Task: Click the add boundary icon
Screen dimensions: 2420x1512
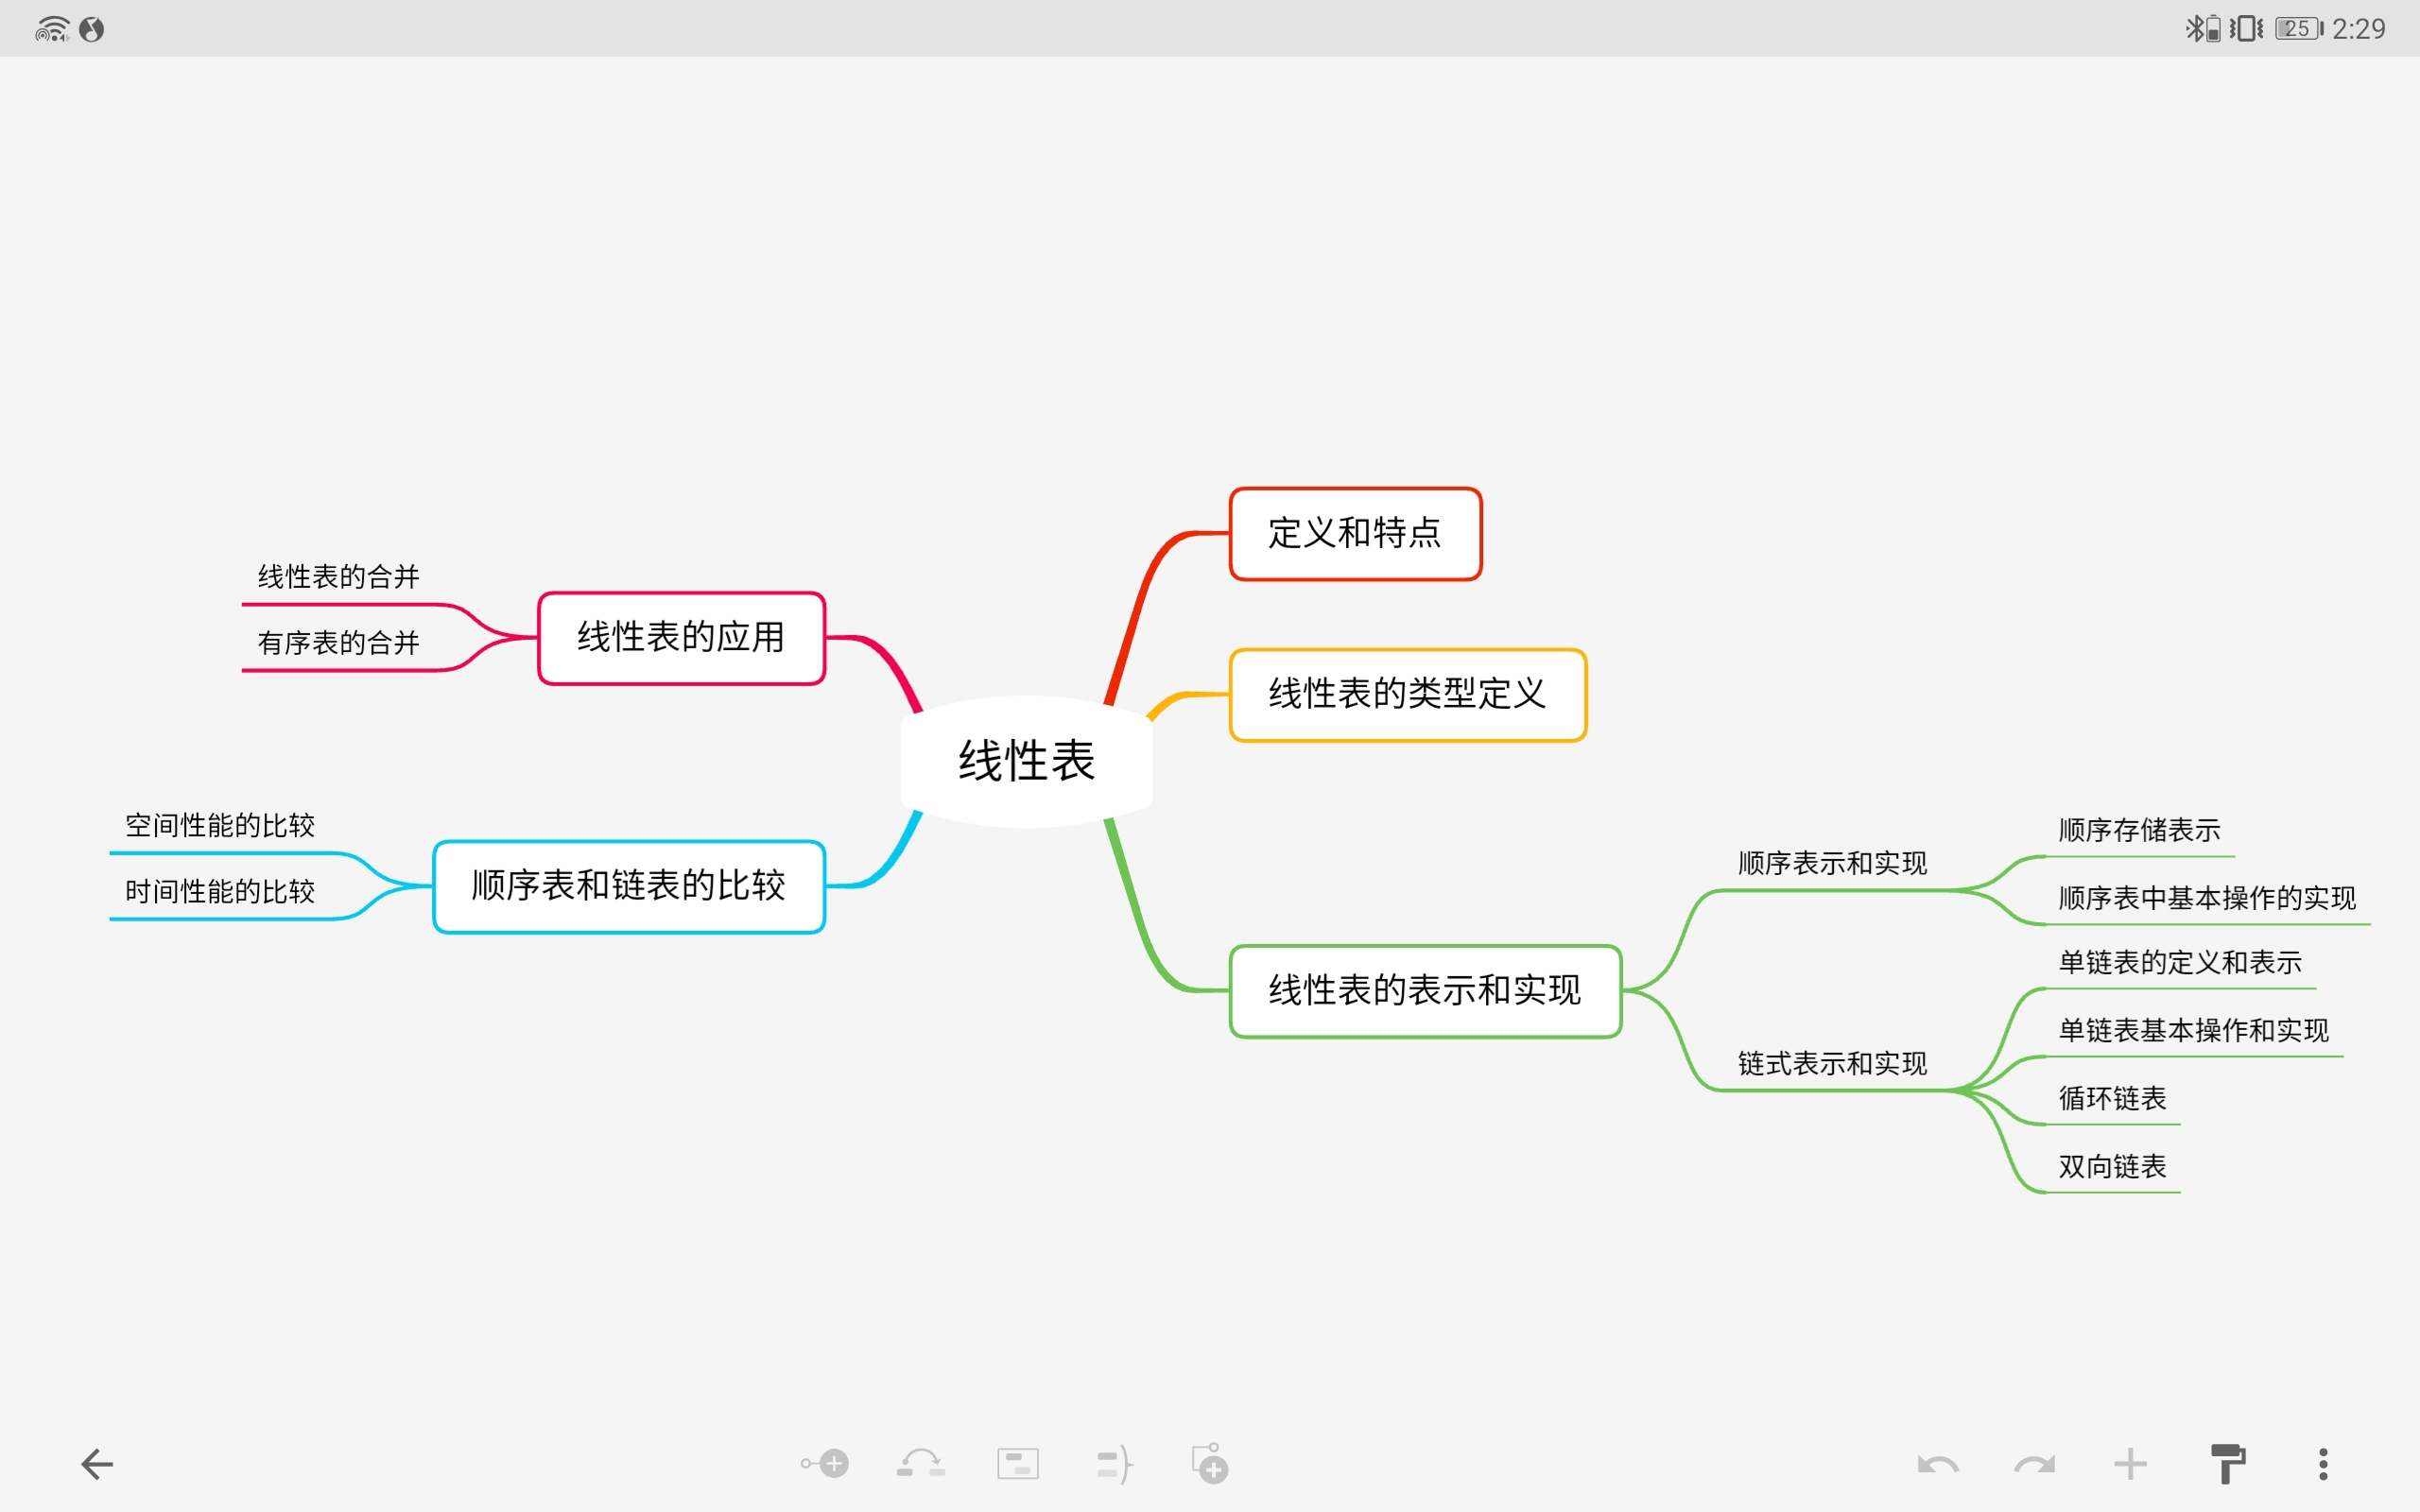Action: click(1018, 1464)
